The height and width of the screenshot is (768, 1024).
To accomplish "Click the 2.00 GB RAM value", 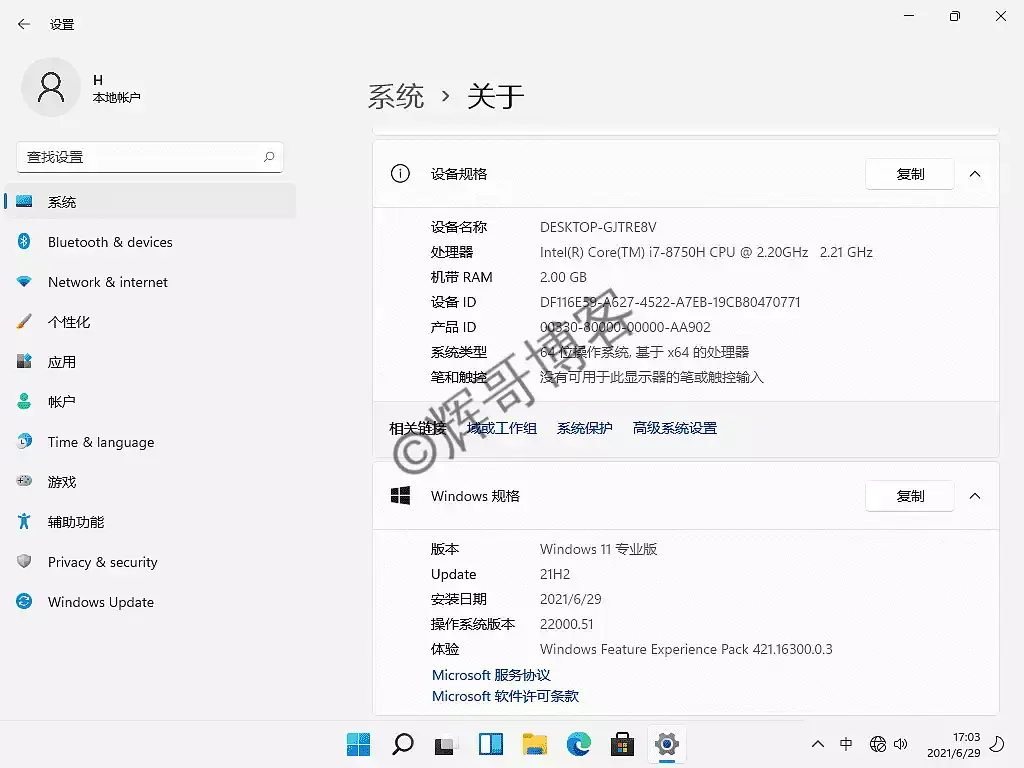I will coord(563,278).
